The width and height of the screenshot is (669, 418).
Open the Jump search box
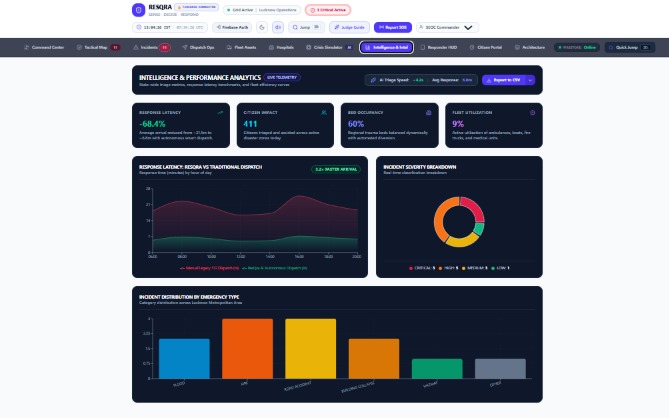pos(306,27)
